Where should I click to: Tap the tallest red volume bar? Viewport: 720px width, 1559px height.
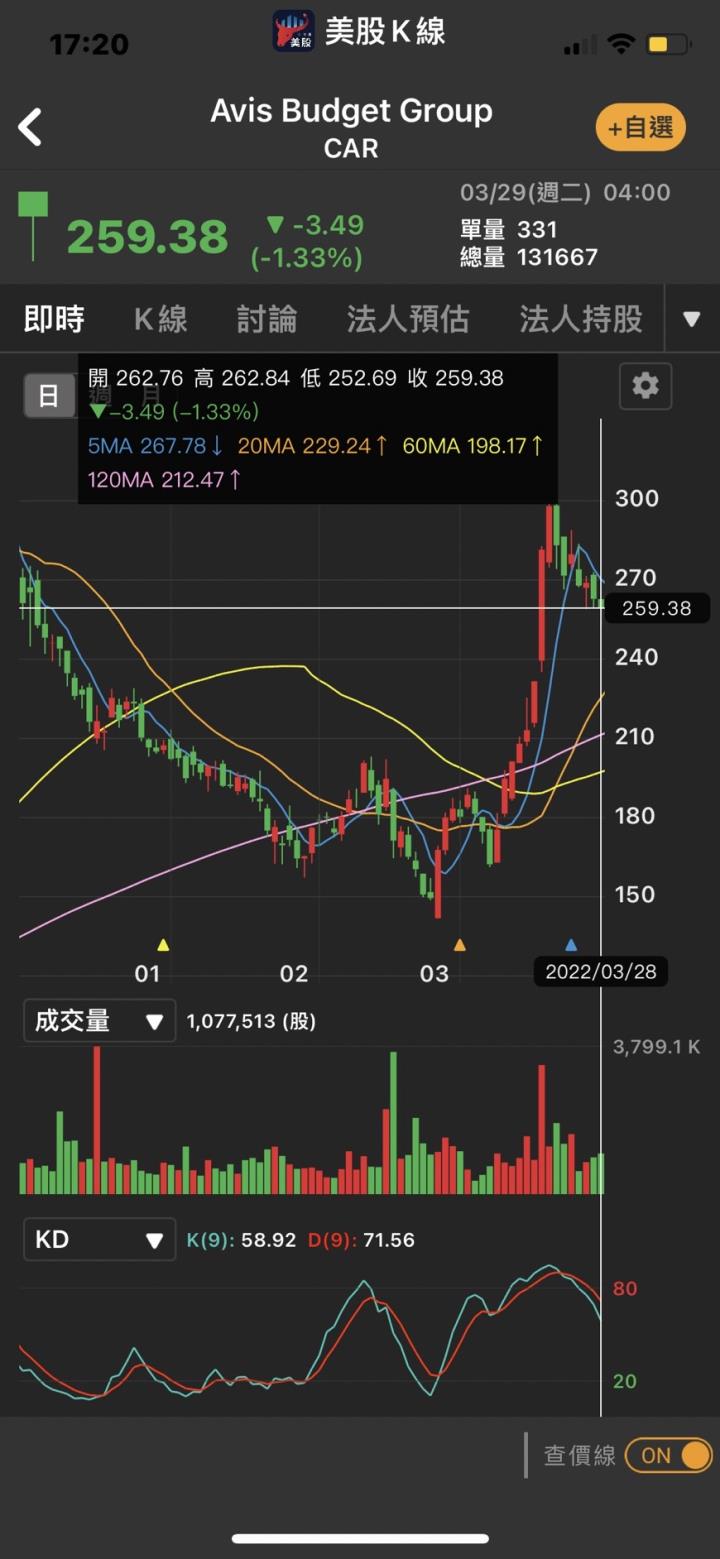pyautogui.click(x=97, y=1120)
